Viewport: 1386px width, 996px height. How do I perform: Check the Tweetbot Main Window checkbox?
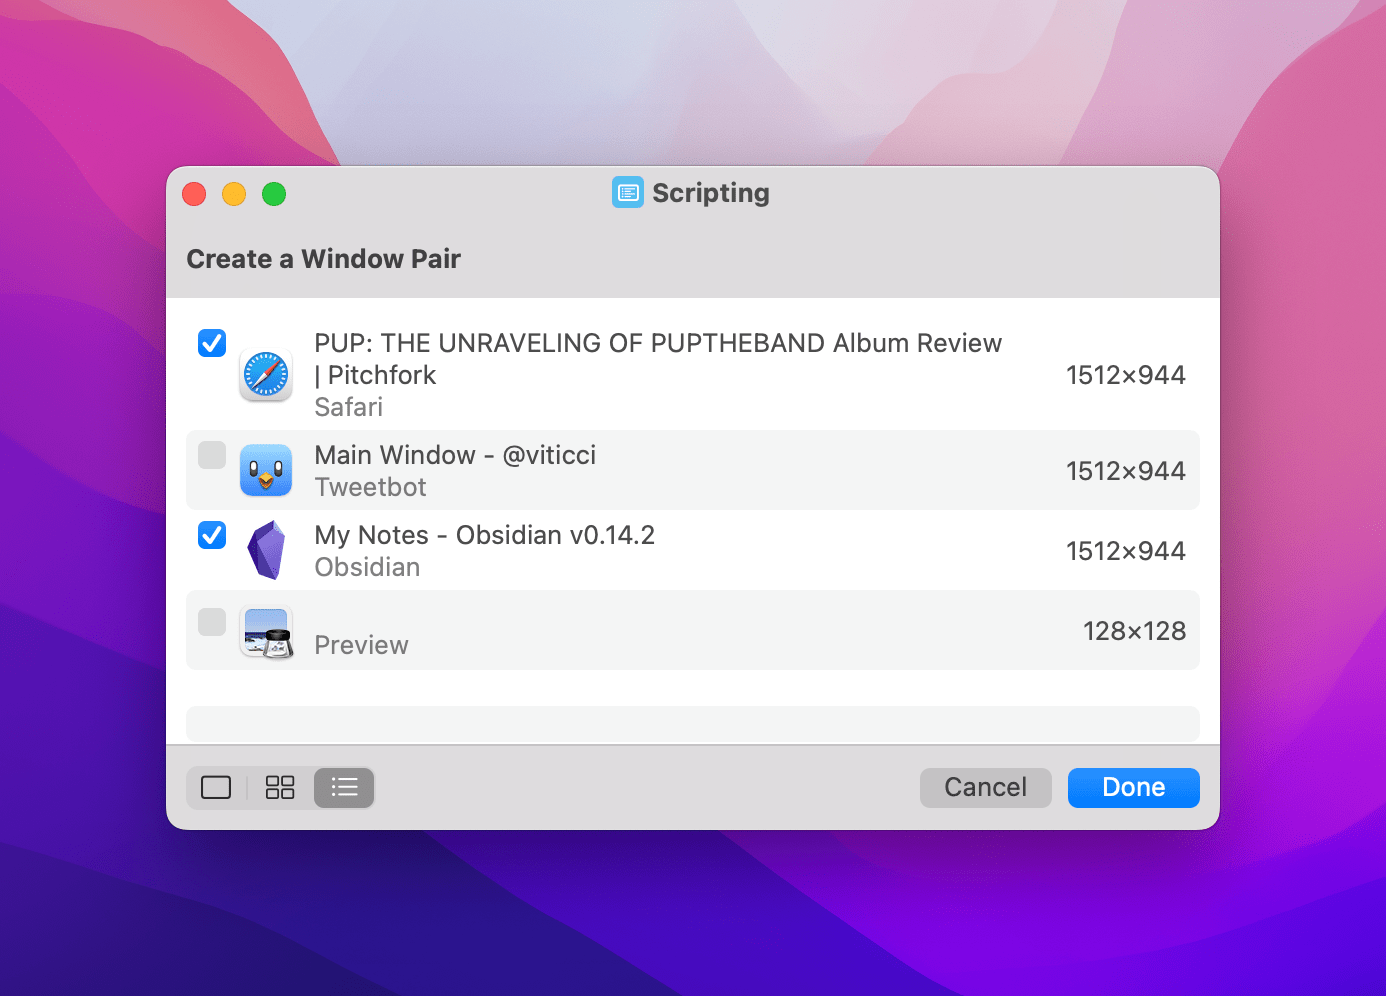(212, 455)
